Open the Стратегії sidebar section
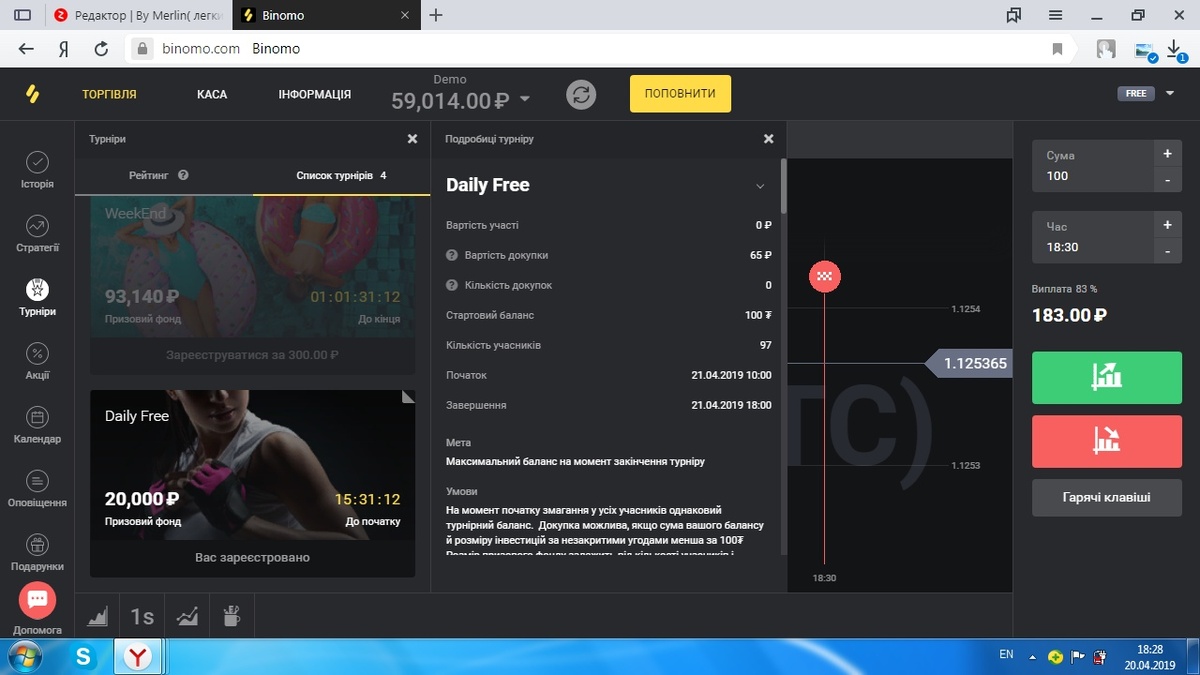Viewport: 1200px width, 675px height. click(37, 233)
